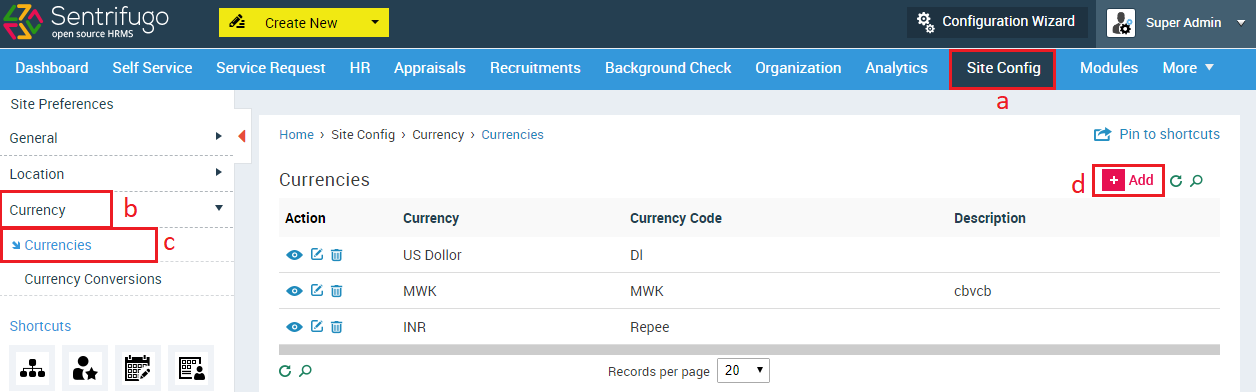Open Service Request menu
Viewport: 1256px width, 392px height.
point(271,68)
